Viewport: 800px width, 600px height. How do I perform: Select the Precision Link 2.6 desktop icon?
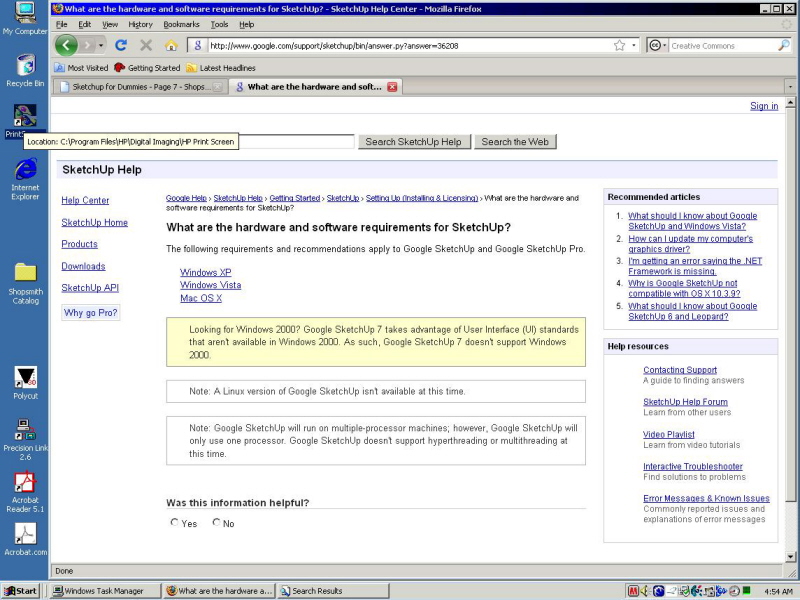25,439
